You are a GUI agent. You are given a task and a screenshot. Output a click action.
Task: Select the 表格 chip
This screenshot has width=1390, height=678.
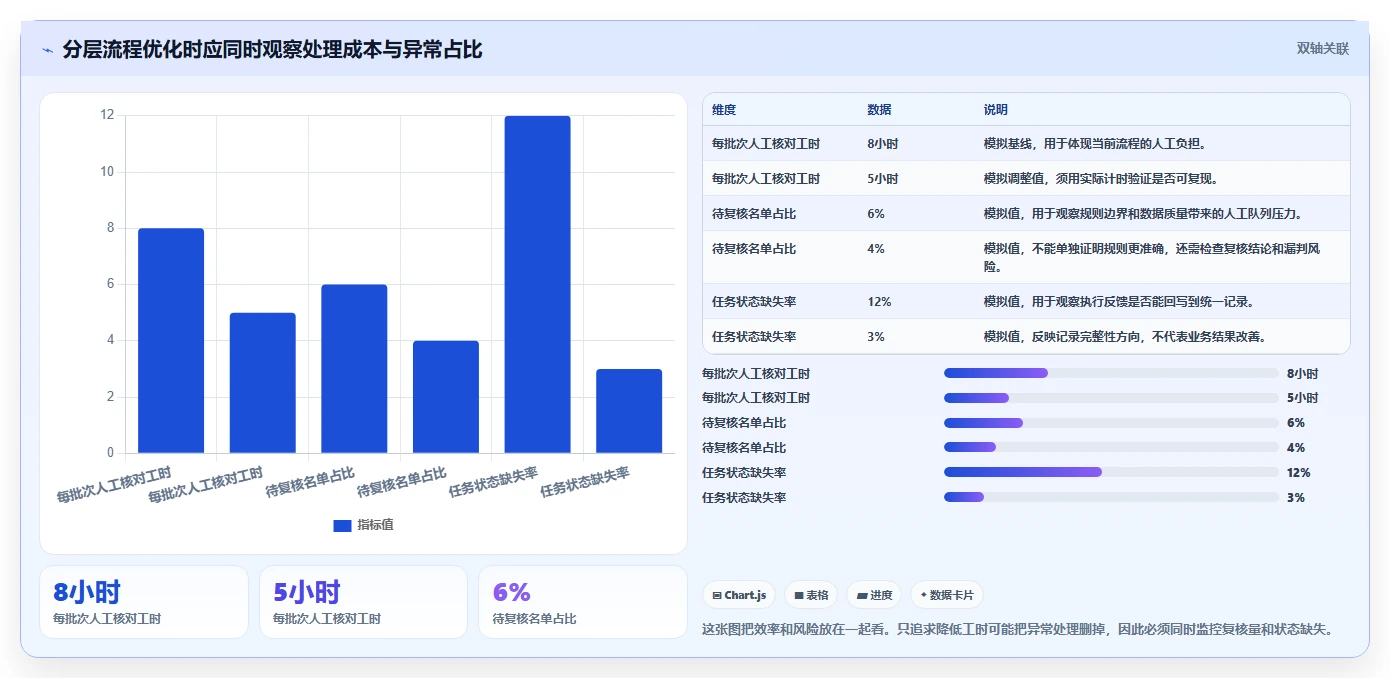point(811,595)
